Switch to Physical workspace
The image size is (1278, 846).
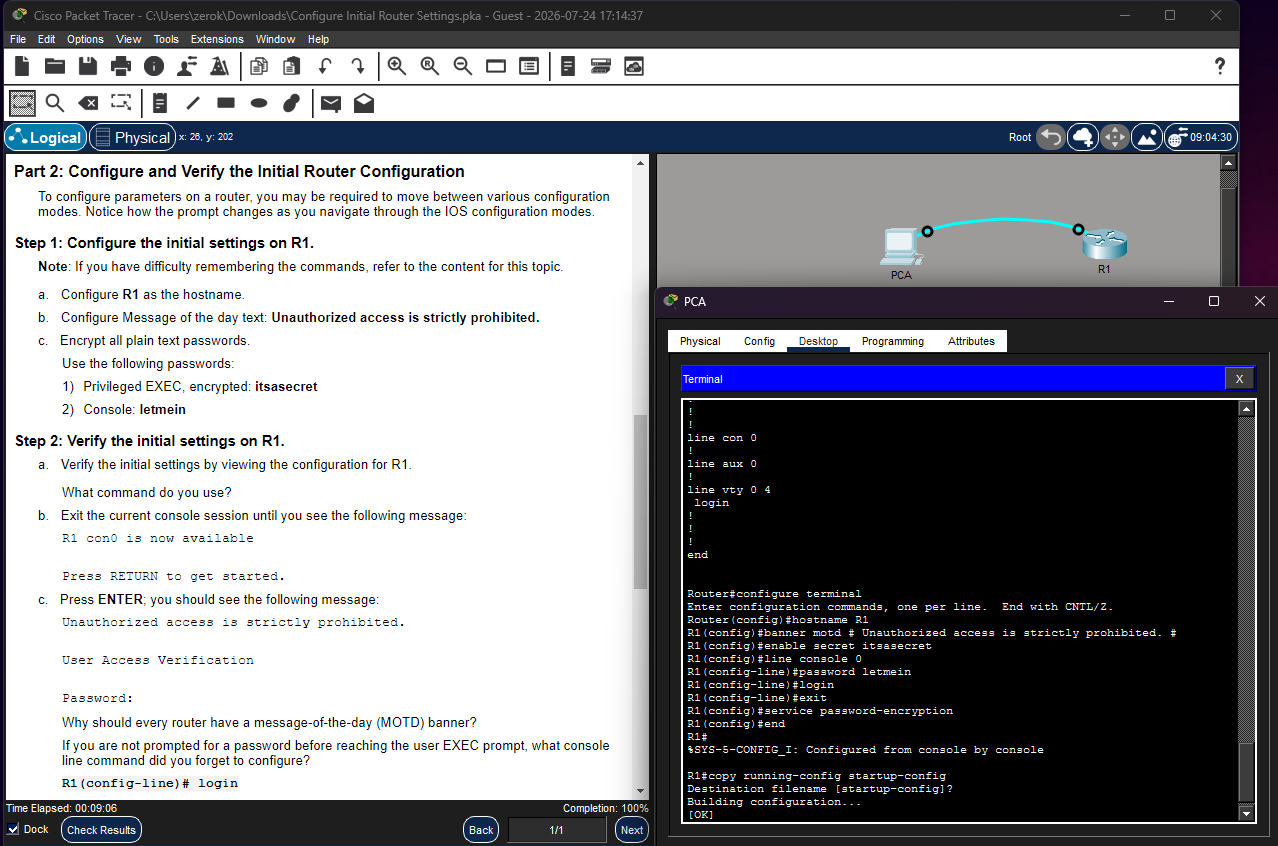(x=132, y=137)
